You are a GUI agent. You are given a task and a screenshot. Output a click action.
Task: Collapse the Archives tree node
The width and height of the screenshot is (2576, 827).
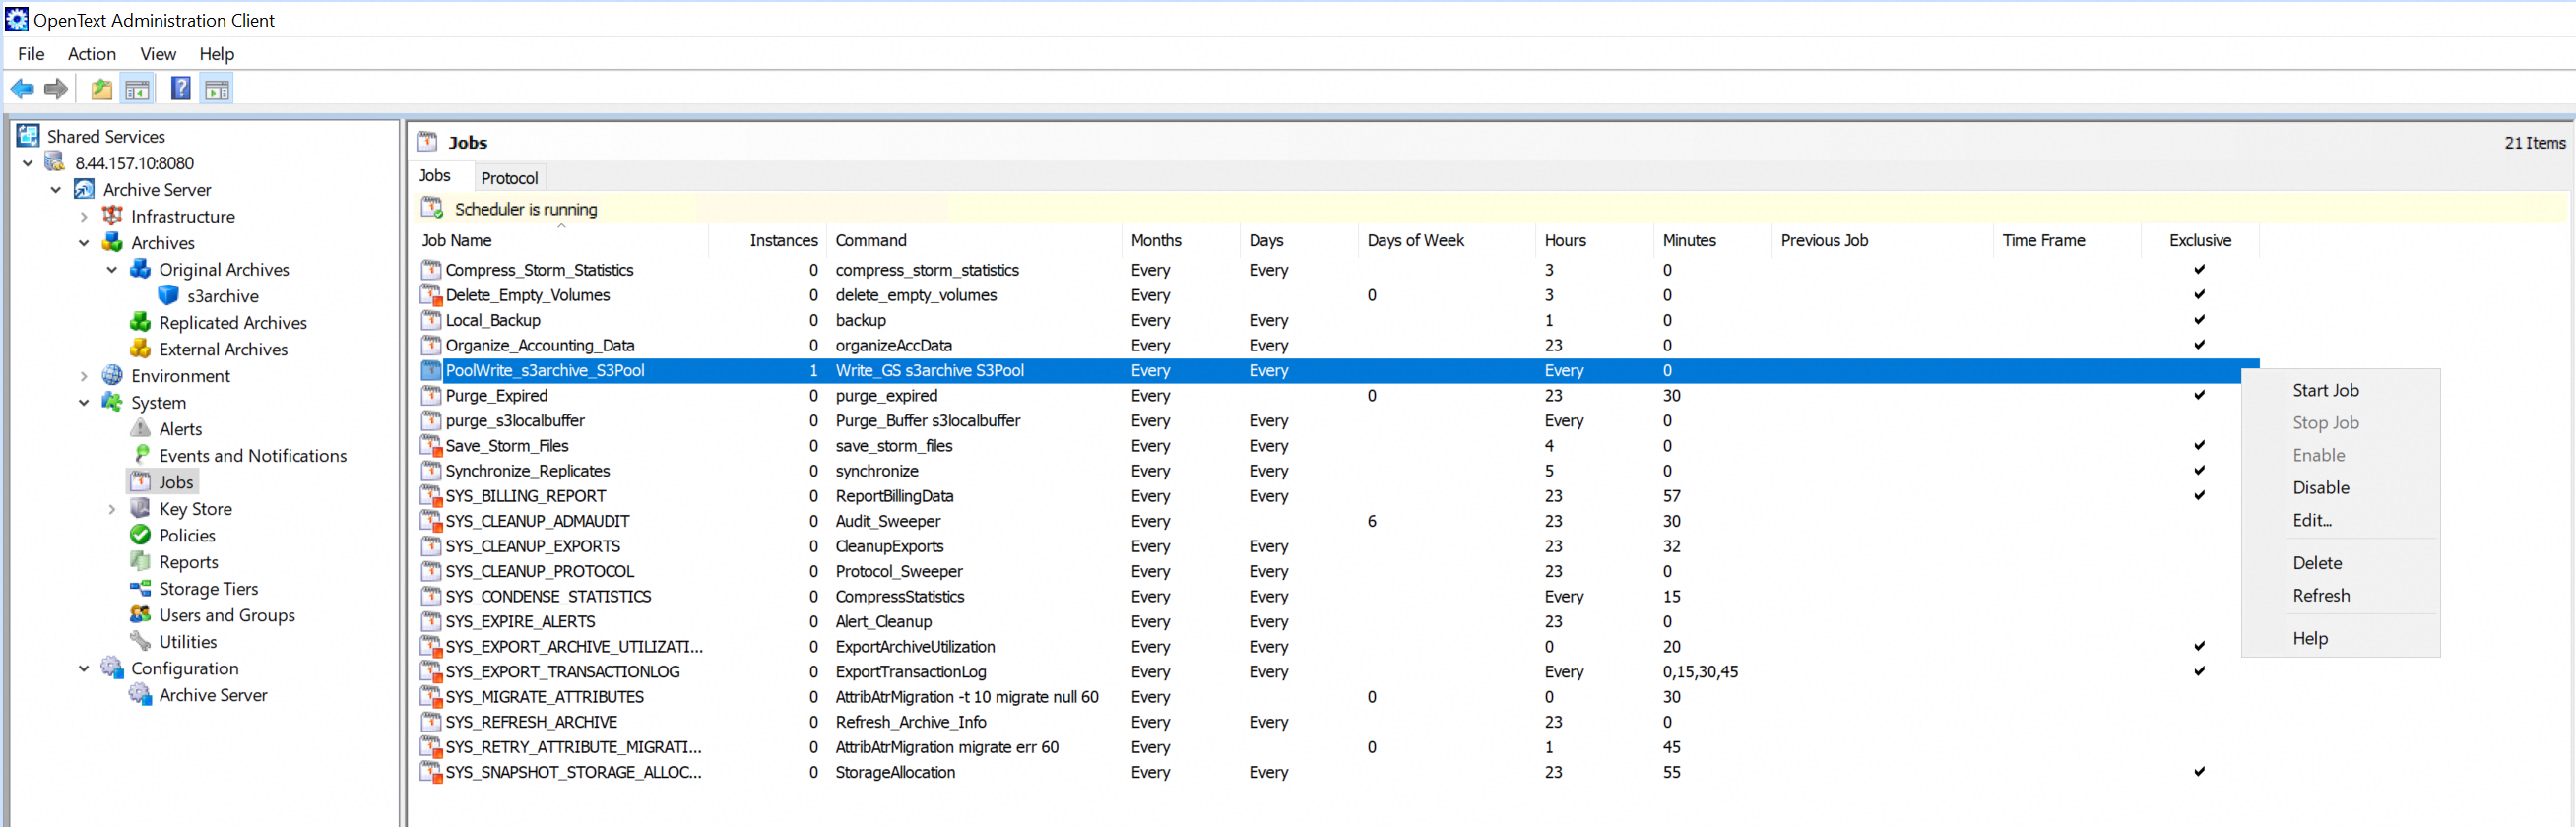click(84, 243)
